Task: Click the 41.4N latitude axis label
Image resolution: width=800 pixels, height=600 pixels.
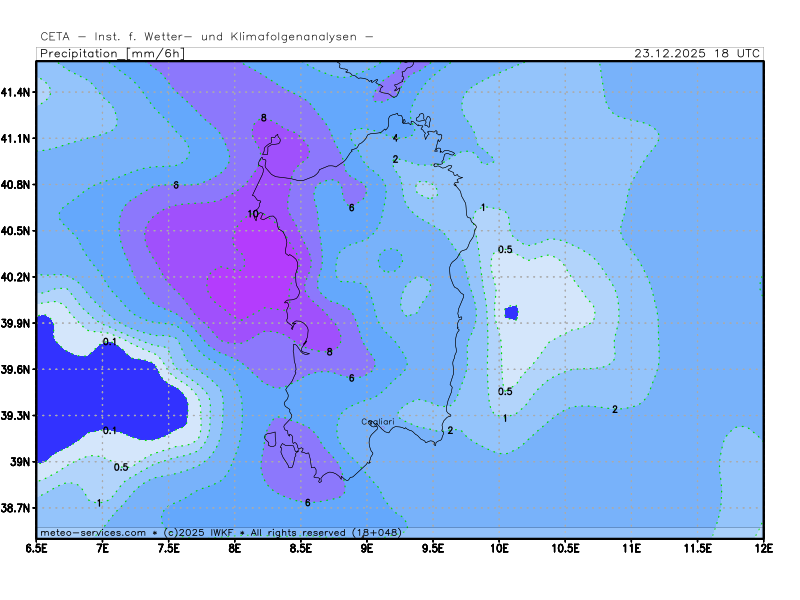Action: point(17,92)
